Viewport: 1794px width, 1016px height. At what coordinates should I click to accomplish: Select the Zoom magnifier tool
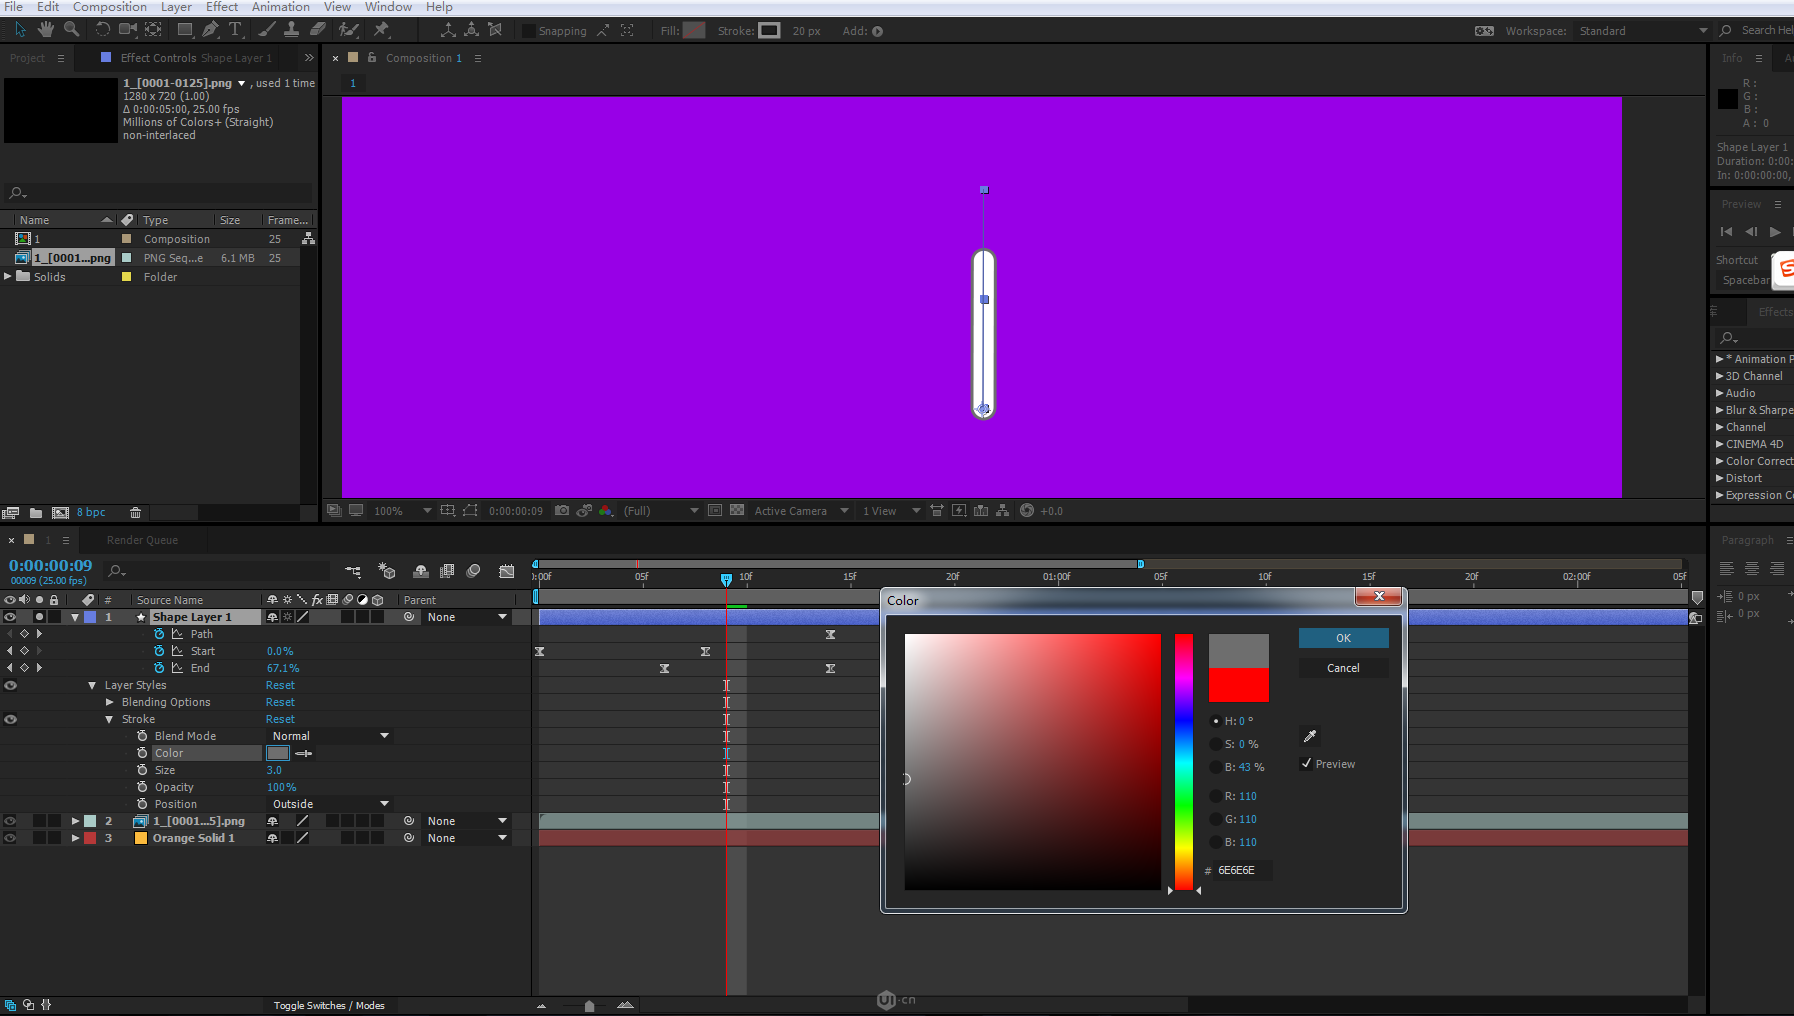[x=72, y=30]
